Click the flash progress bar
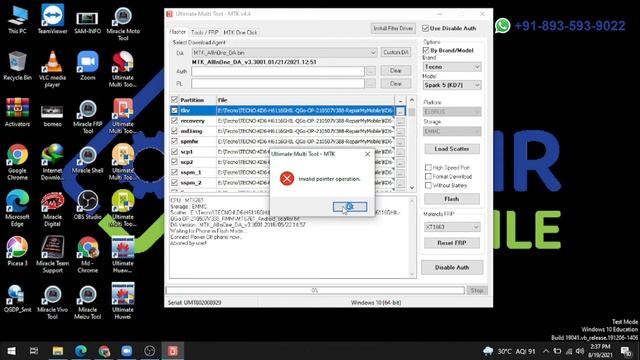 click(315, 290)
